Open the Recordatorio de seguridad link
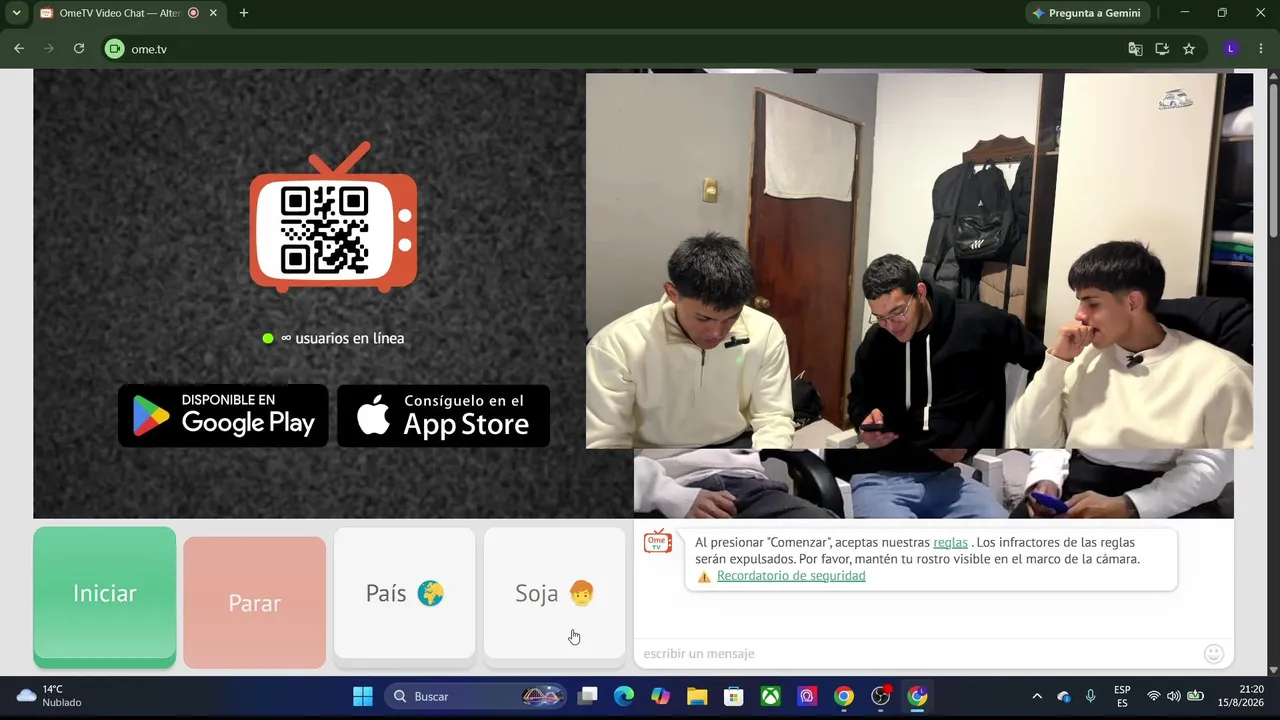 [x=791, y=576]
